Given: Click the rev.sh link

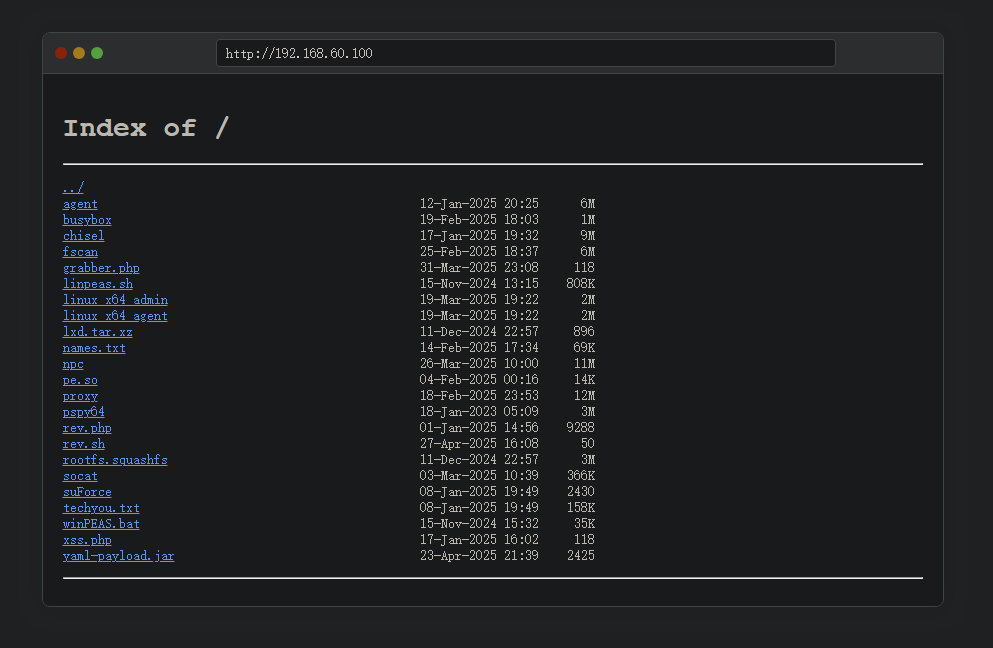Looking at the screenshot, I should pos(83,444).
